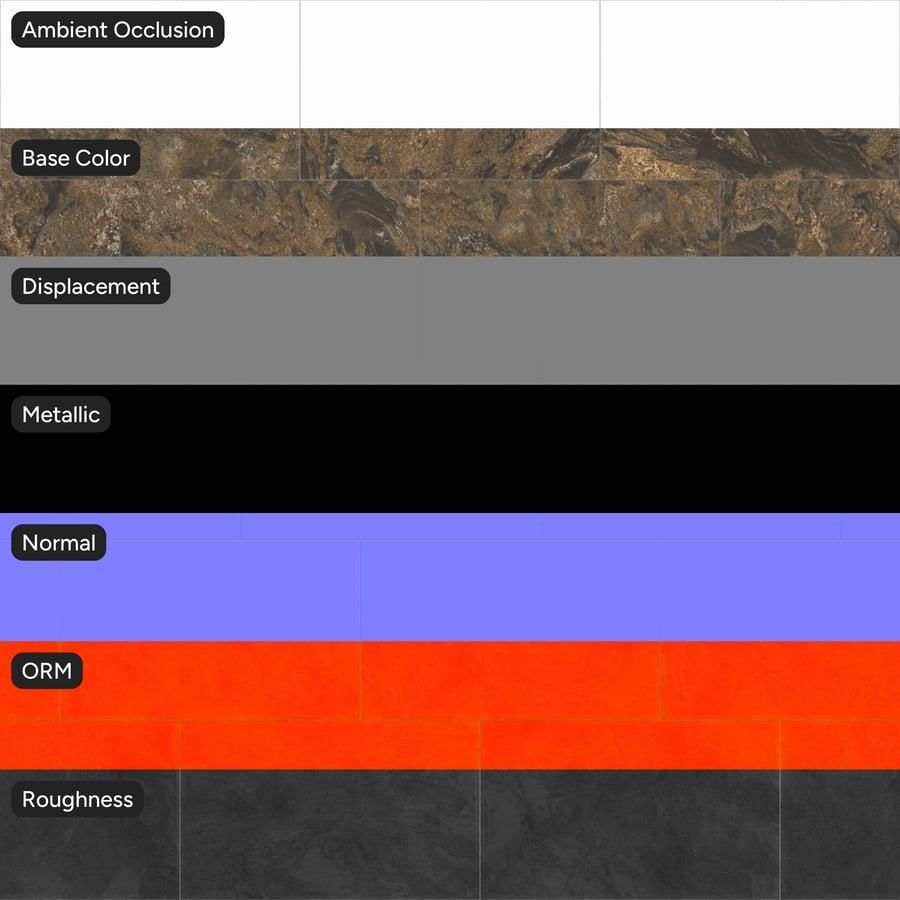Select the Displacement label

91,286
